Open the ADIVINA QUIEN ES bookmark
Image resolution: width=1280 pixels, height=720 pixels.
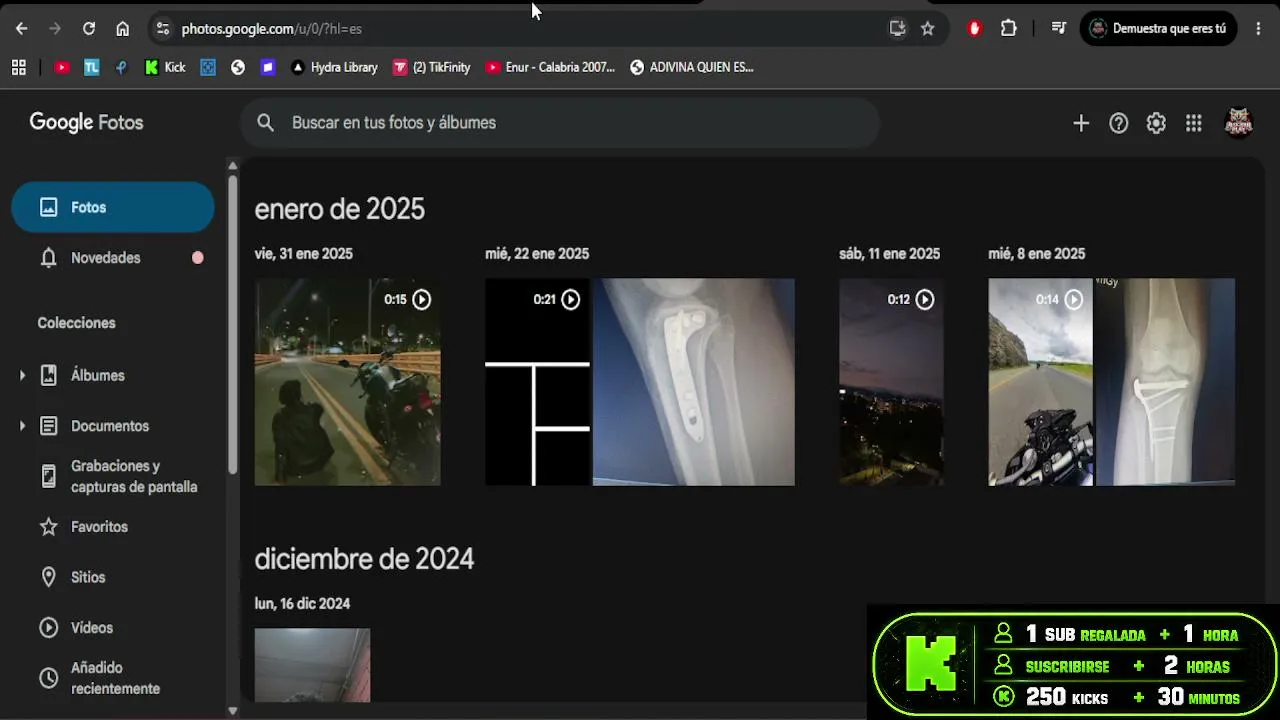[x=691, y=67]
